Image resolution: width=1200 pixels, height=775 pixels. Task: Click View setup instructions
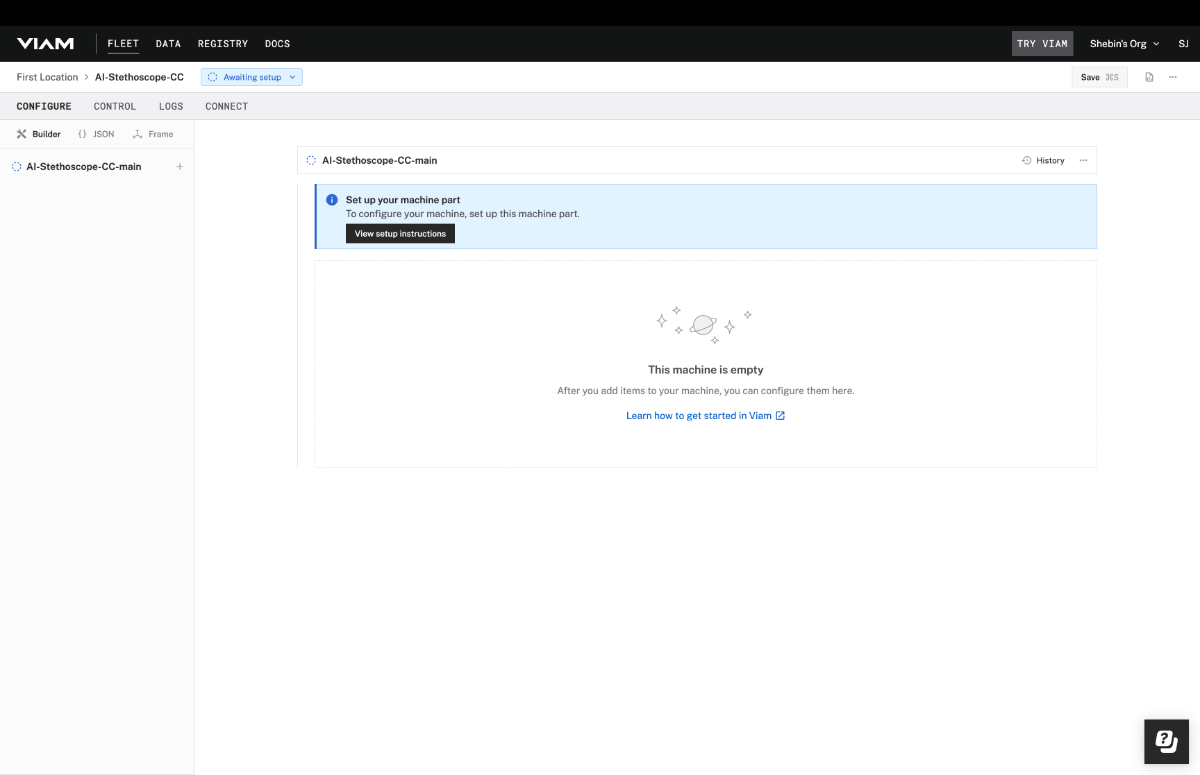click(x=400, y=234)
